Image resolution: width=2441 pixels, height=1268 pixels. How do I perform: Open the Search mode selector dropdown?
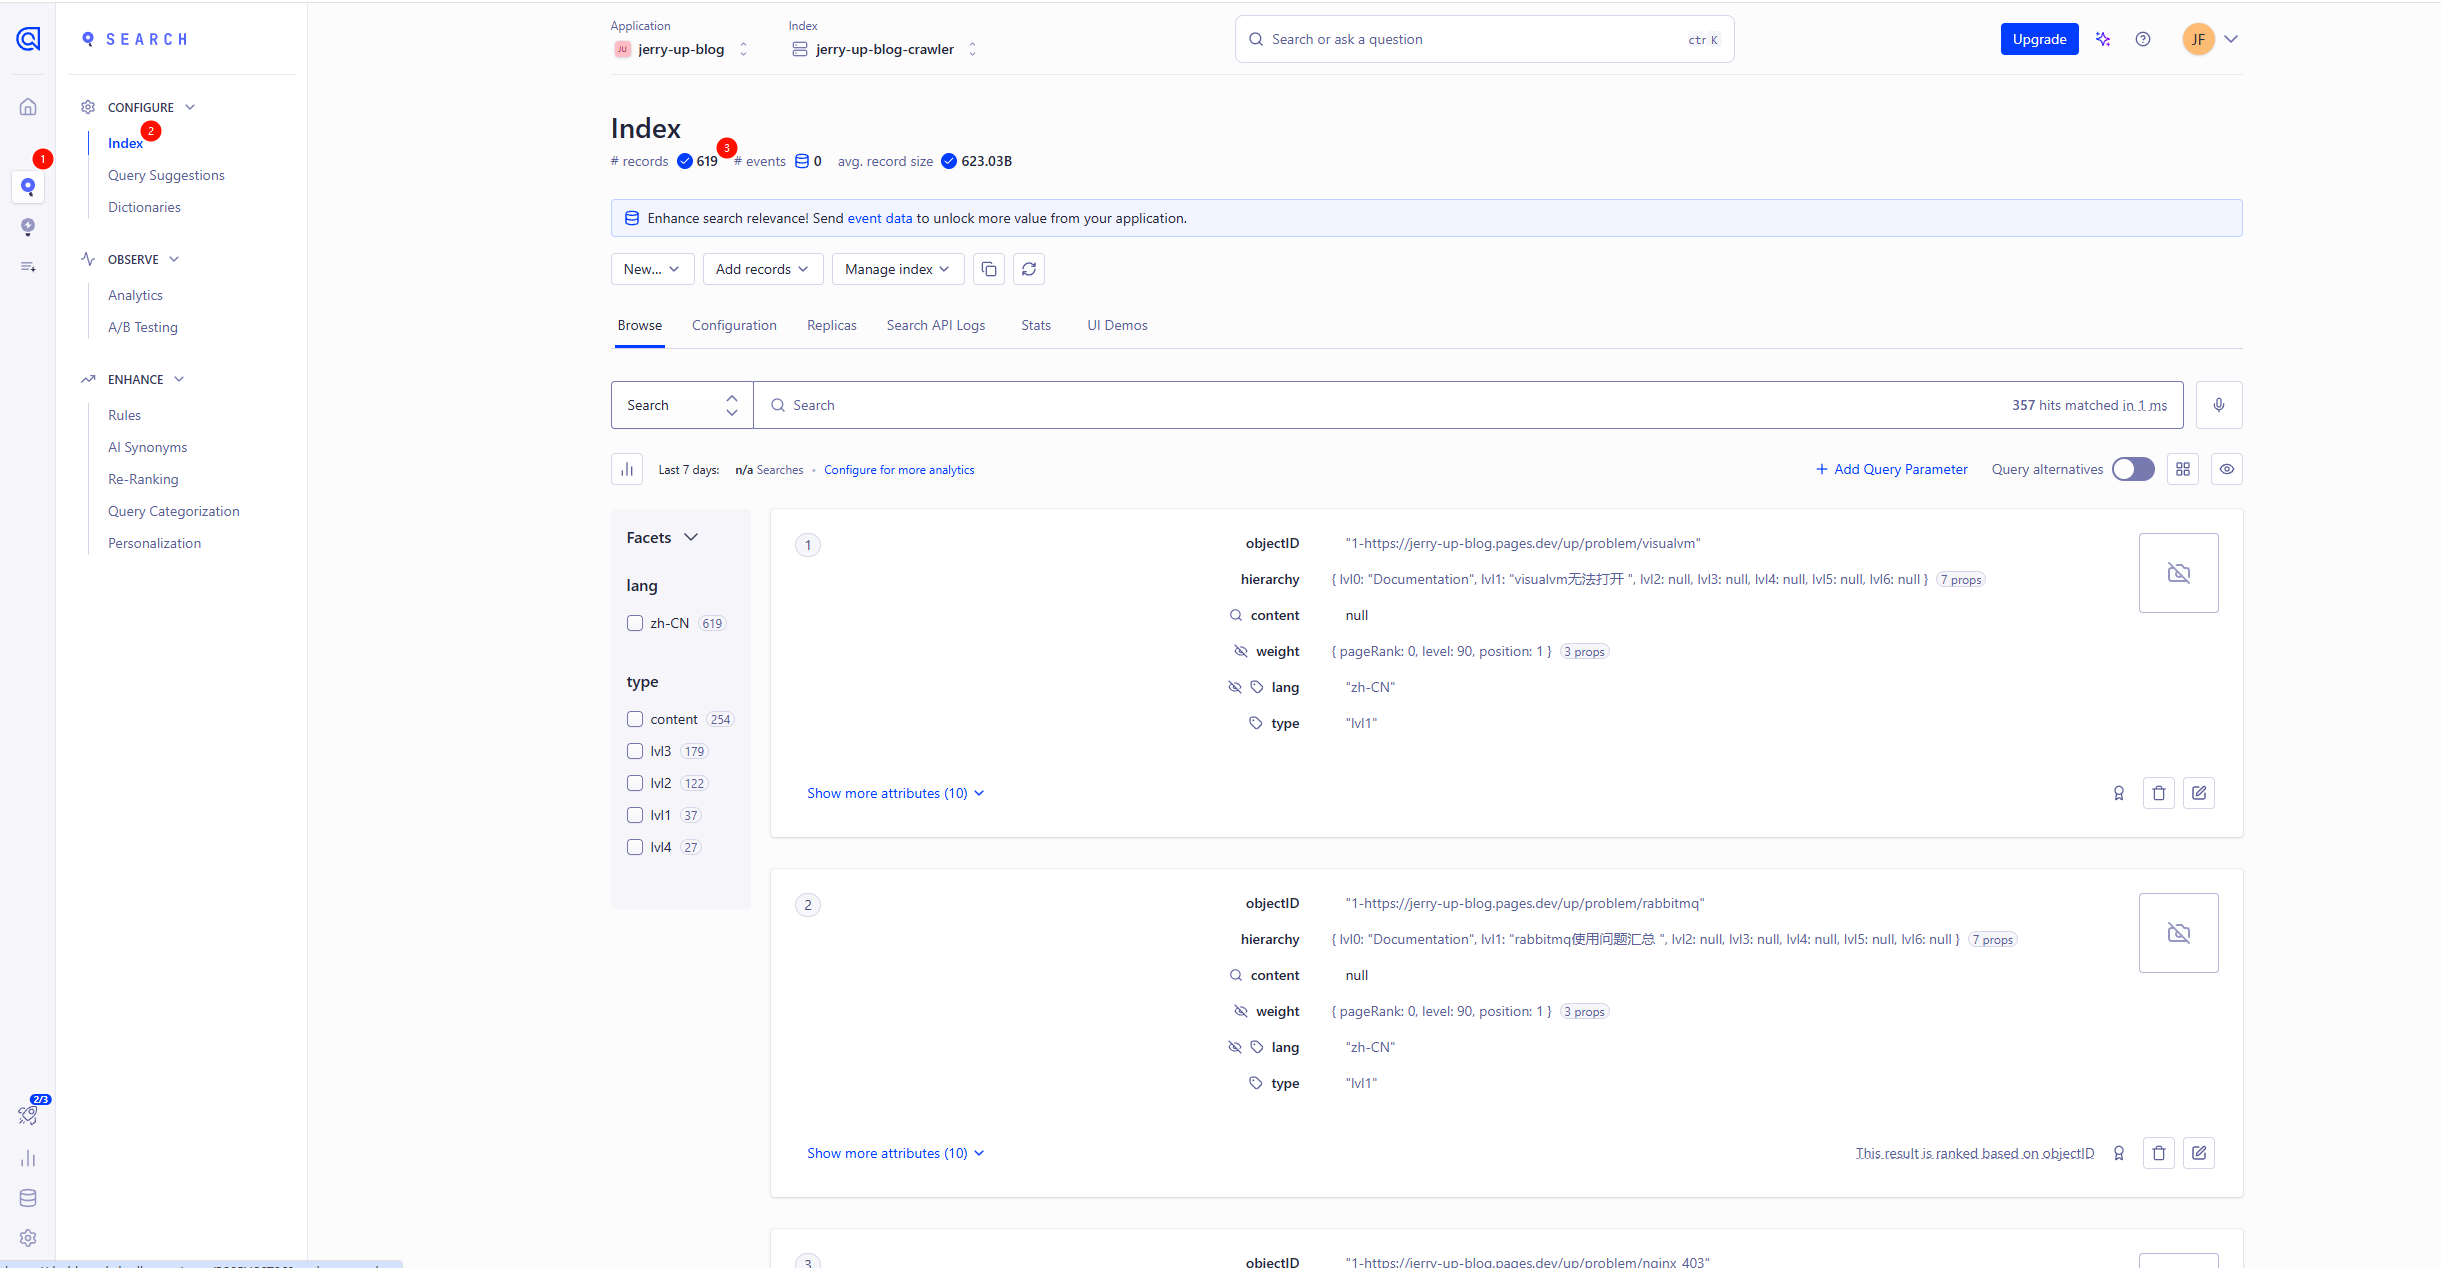(x=682, y=405)
